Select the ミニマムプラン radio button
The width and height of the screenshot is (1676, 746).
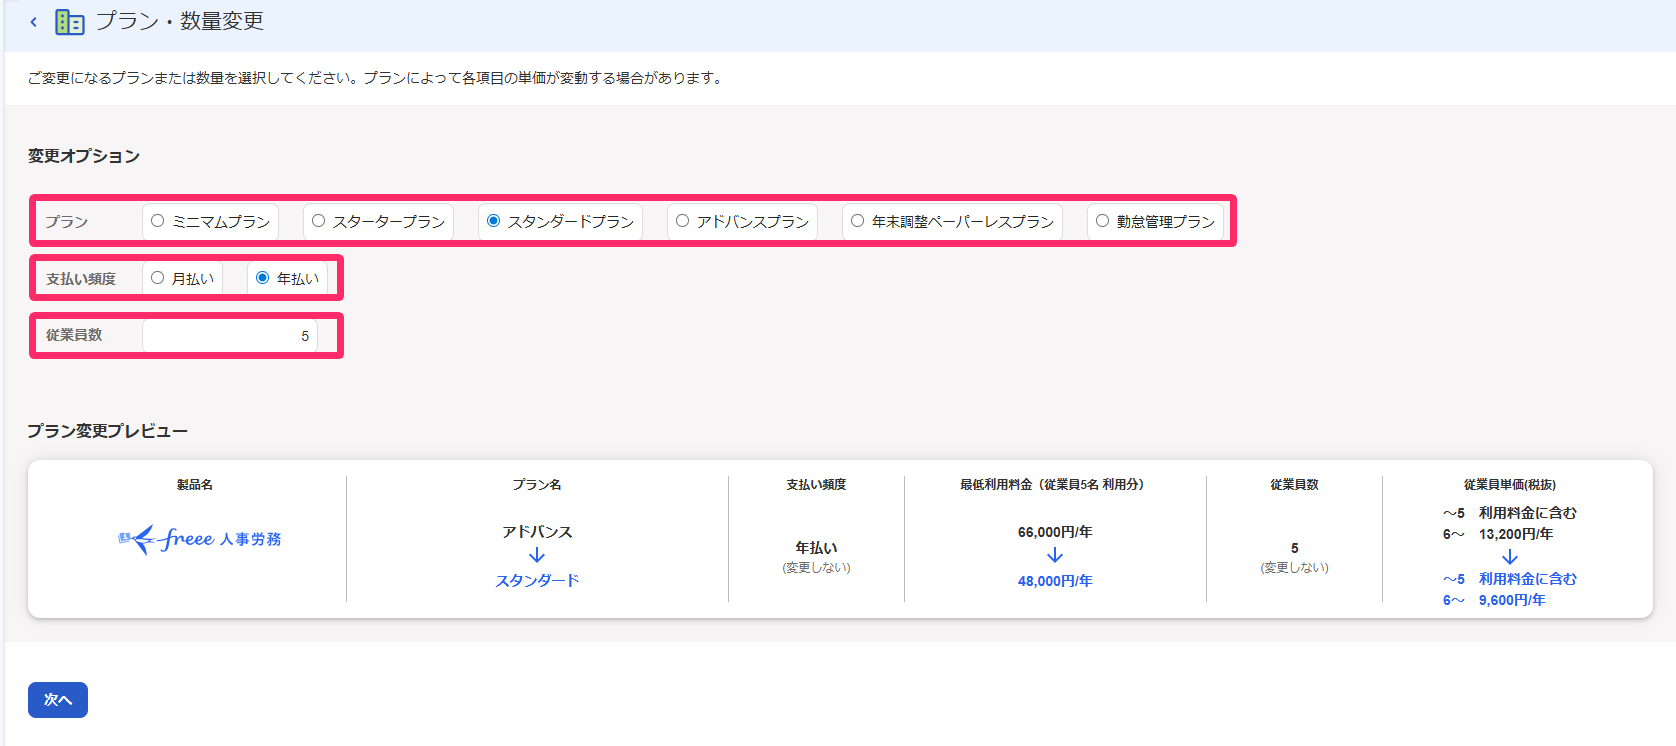[157, 221]
